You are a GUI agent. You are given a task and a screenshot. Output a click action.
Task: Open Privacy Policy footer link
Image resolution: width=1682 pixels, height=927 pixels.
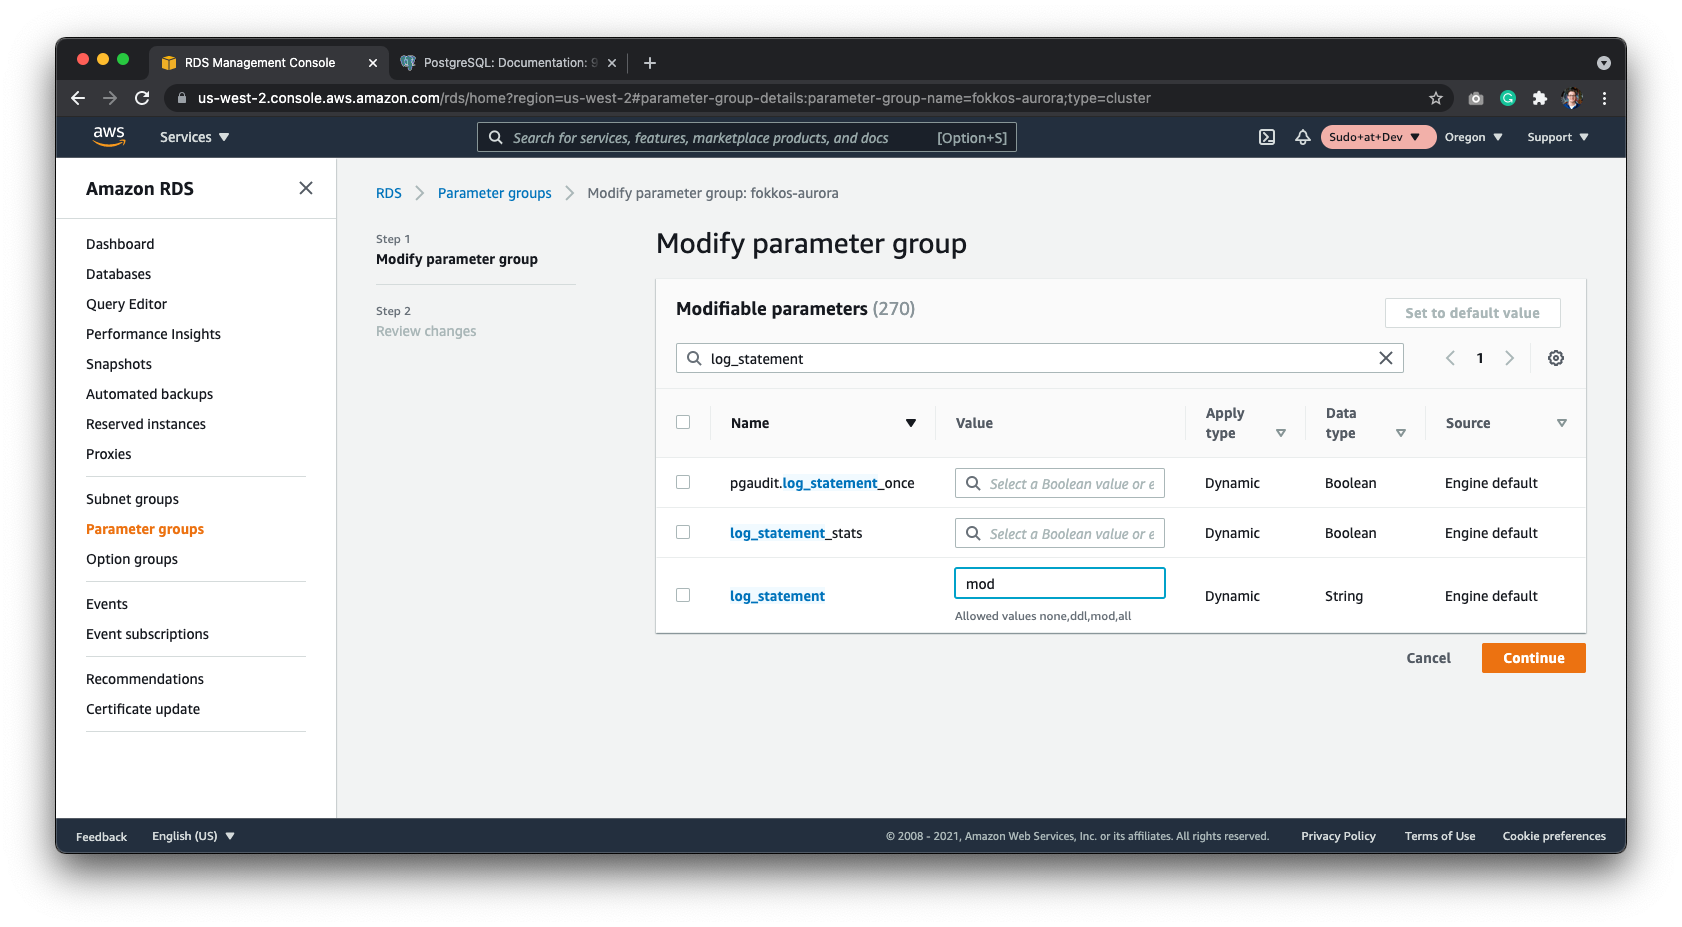coord(1338,836)
